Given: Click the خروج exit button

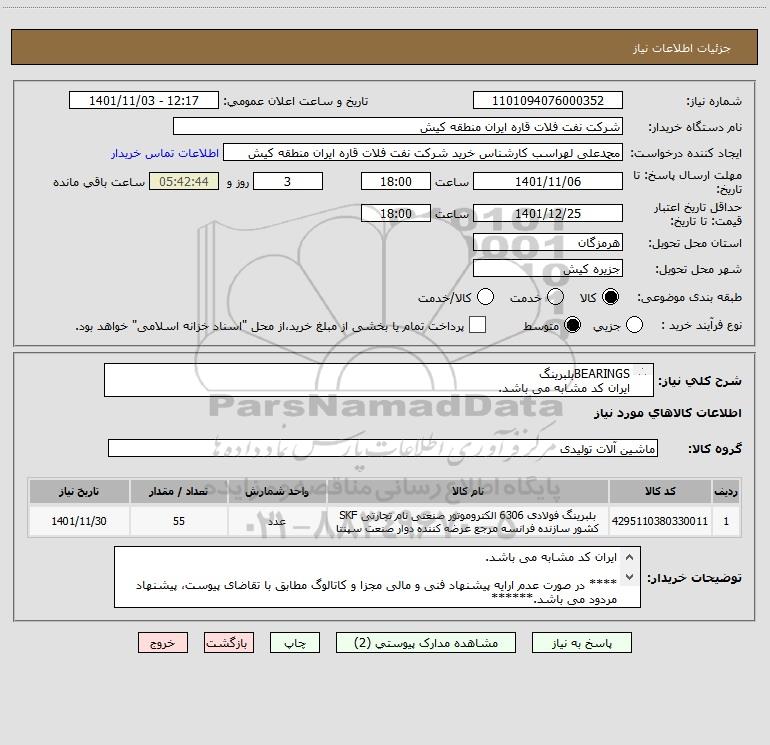Looking at the screenshot, I should click(x=163, y=643).
